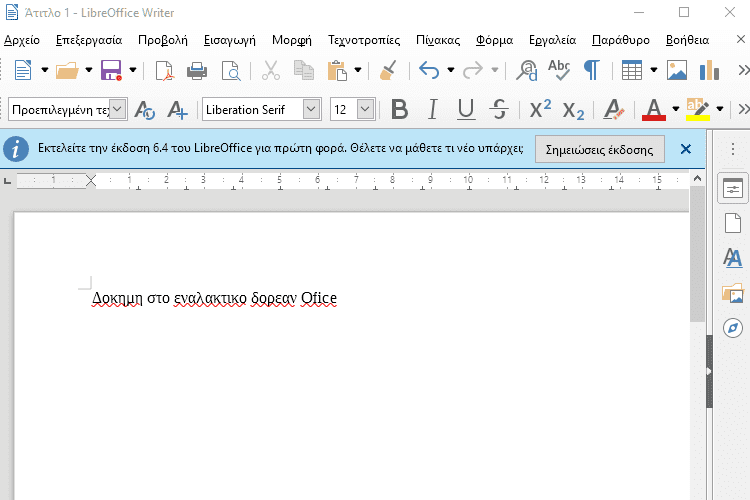Open the Τεχνοτροπίες menu
This screenshot has width=750, height=500.
pyautogui.click(x=364, y=40)
